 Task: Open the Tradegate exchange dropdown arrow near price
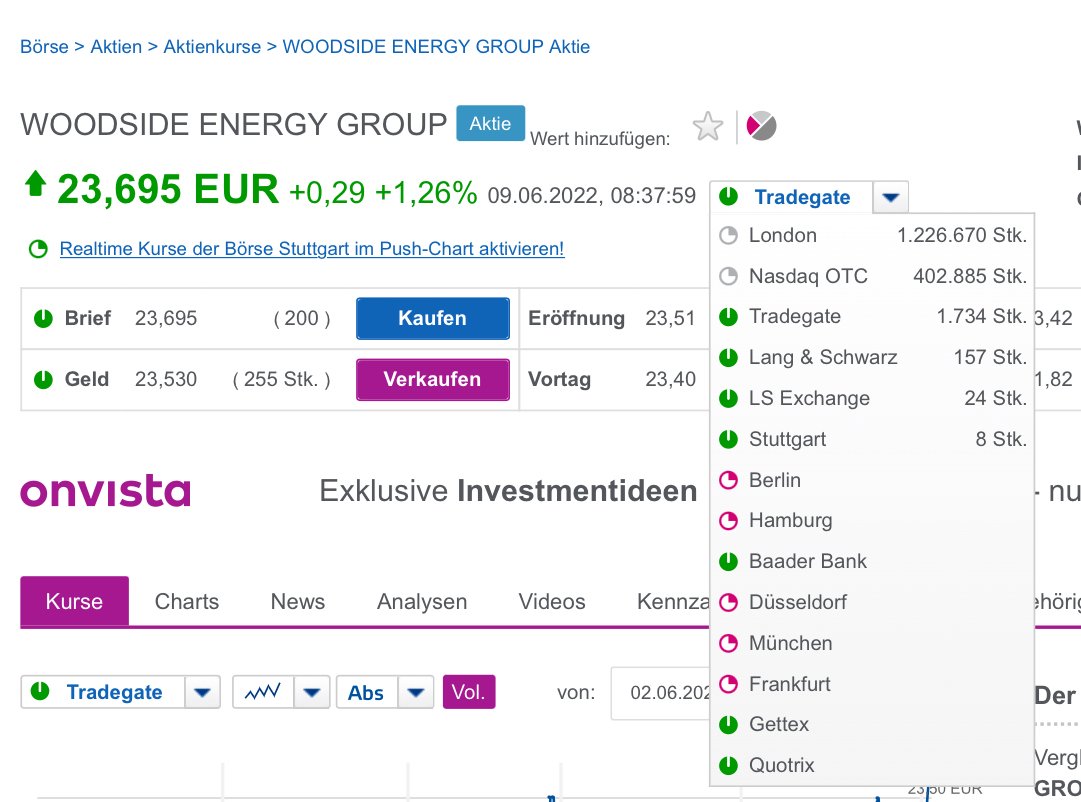(890, 197)
